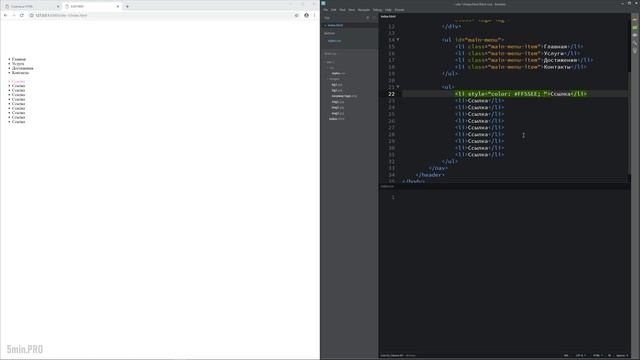
Task: Close the first browser tab
Action: [58, 7]
